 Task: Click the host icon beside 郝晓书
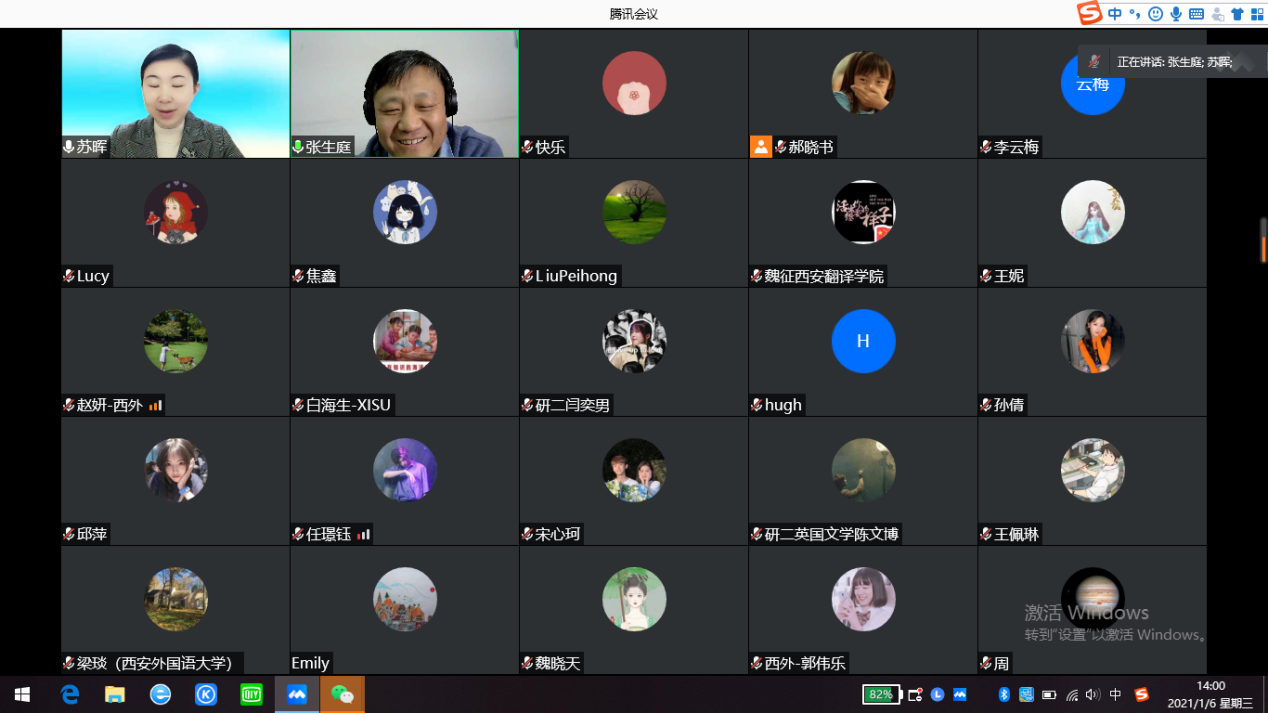[761, 147]
